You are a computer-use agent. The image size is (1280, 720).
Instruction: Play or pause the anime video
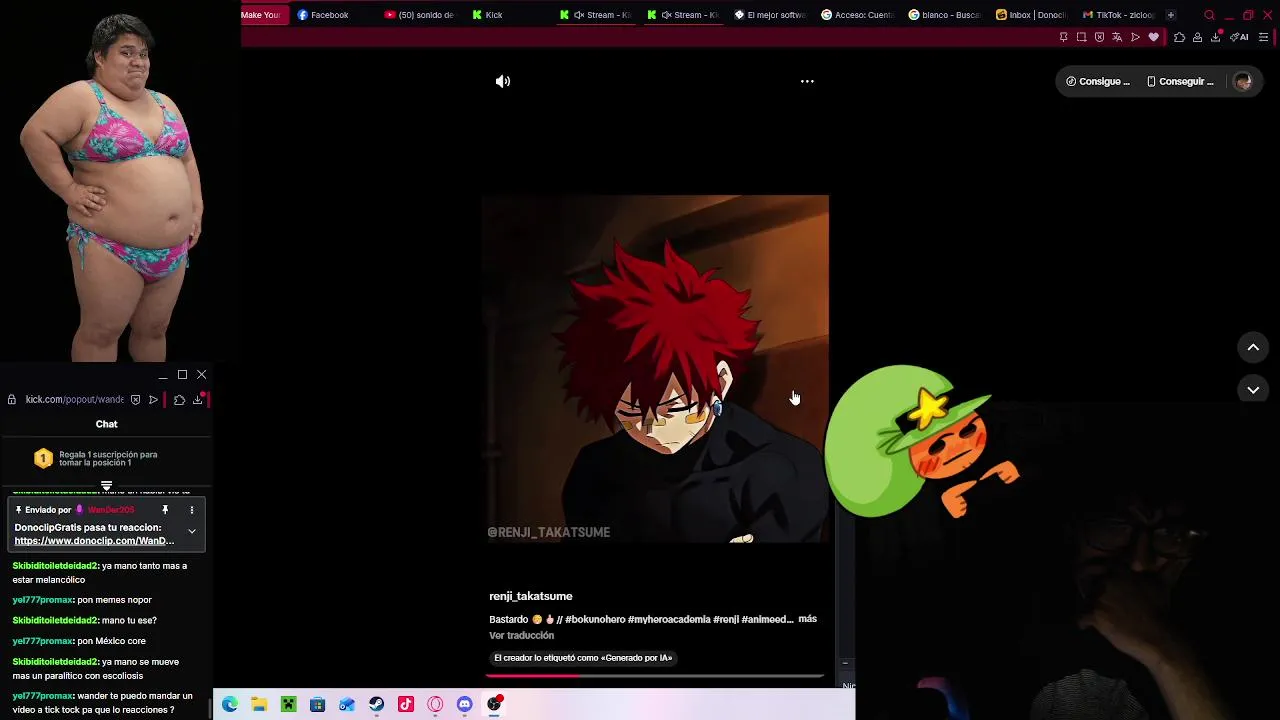click(x=655, y=368)
